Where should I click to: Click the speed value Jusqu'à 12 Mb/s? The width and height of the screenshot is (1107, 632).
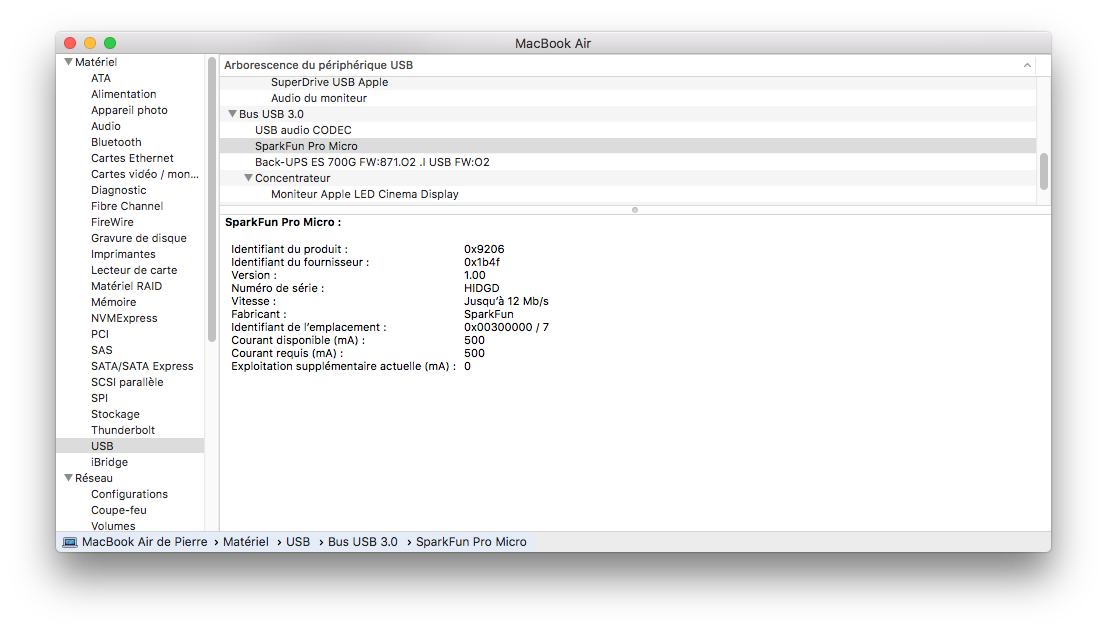pos(506,301)
